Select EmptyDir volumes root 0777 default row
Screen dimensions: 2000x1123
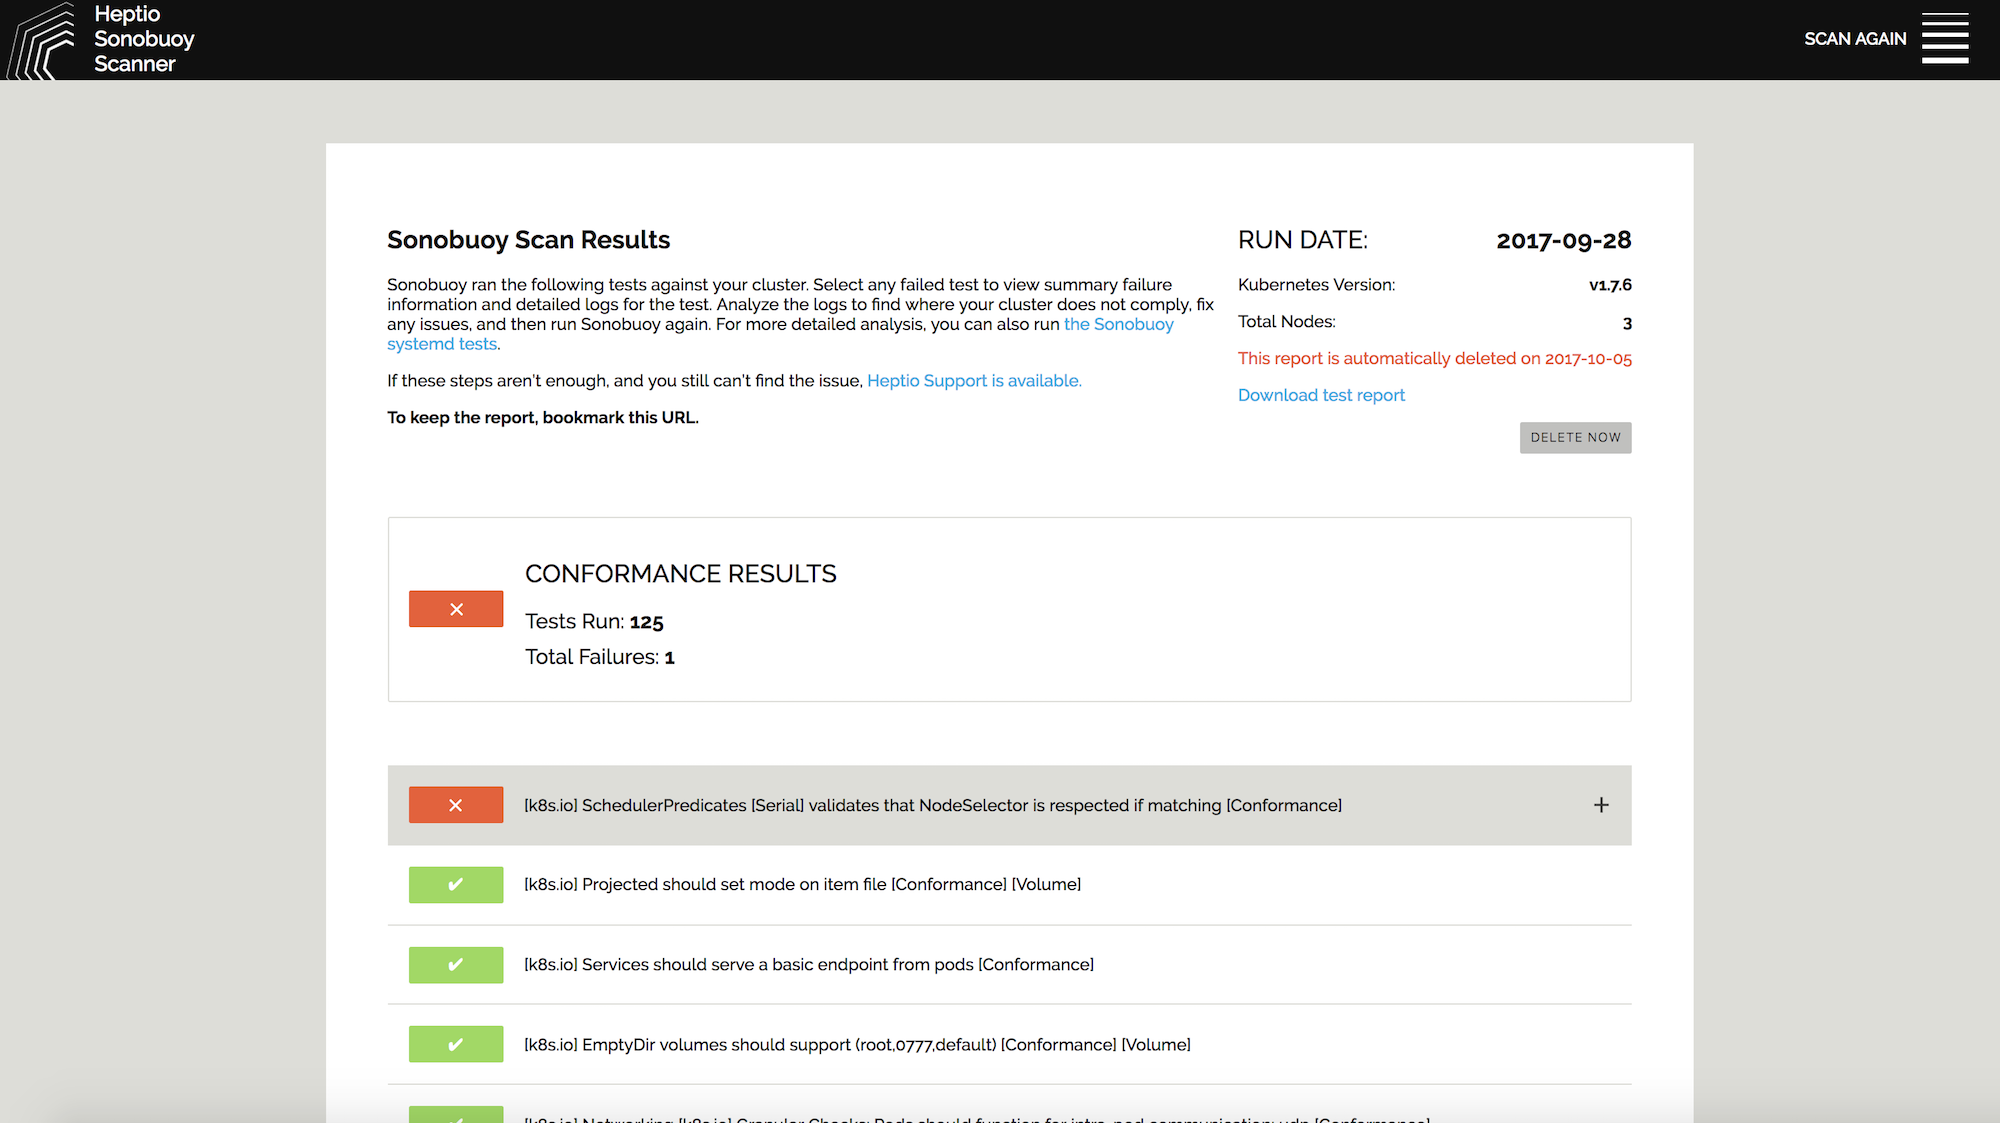click(x=856, y=1045)
